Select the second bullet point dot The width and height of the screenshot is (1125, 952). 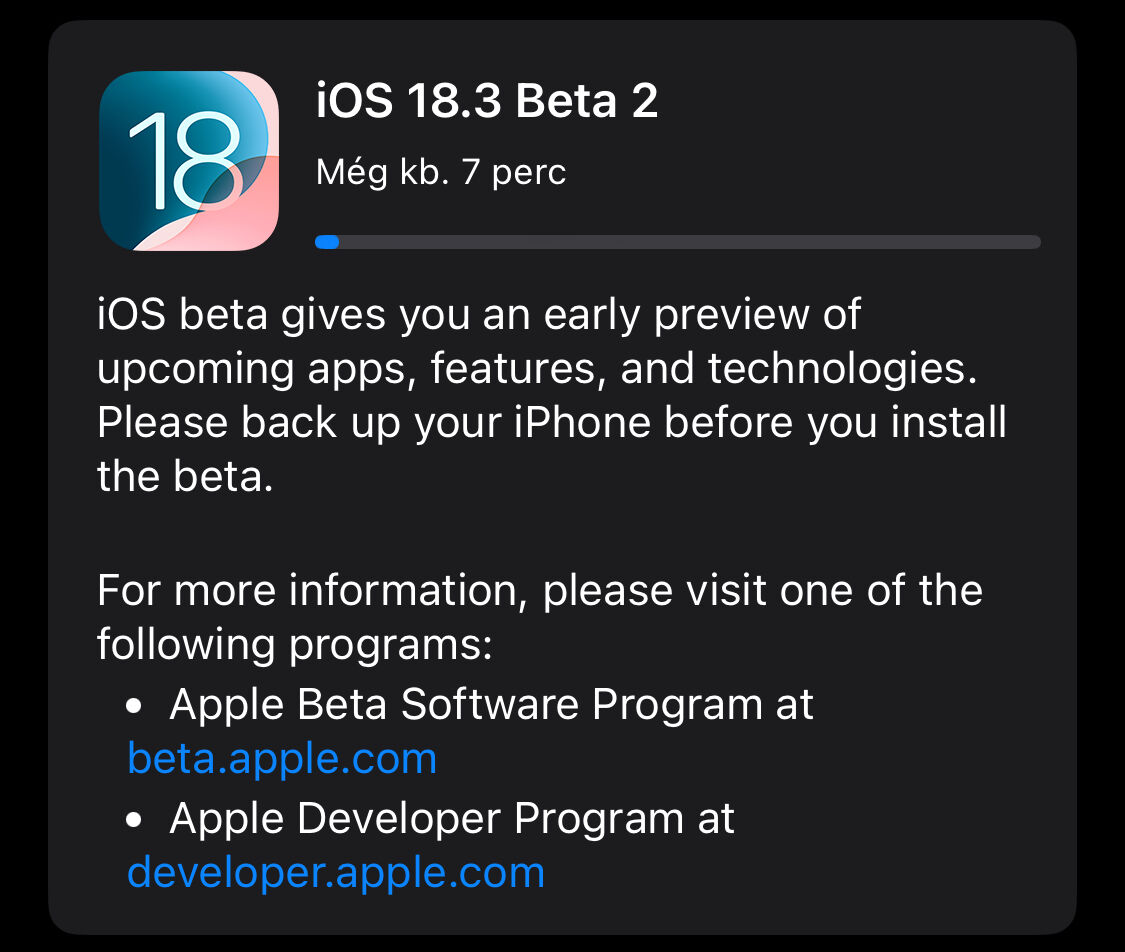pyautogui.click(x=133, y=819)
